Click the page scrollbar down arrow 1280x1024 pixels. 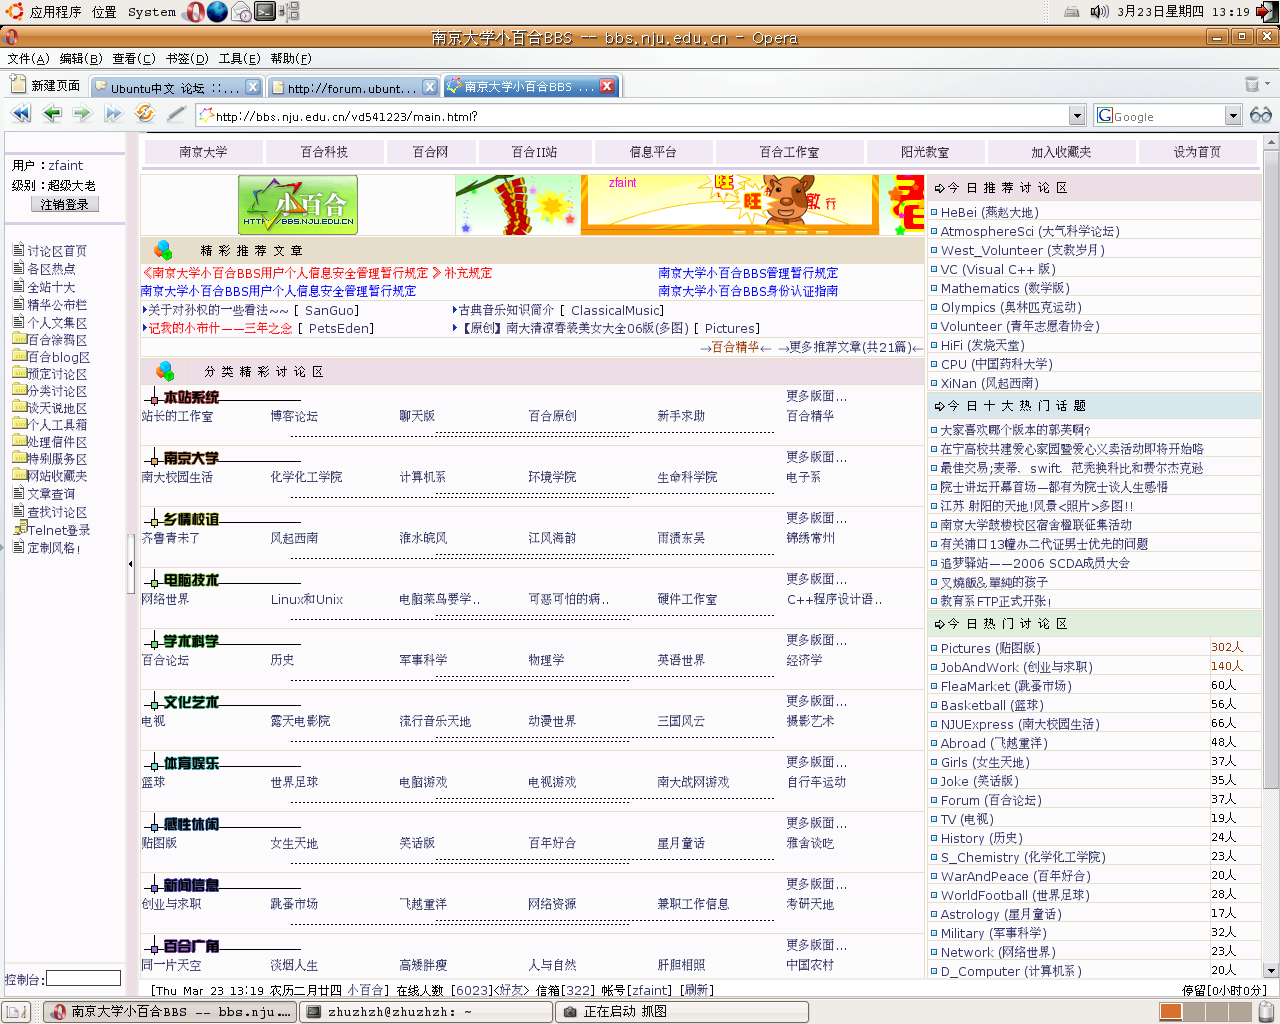coord(1271,970)
